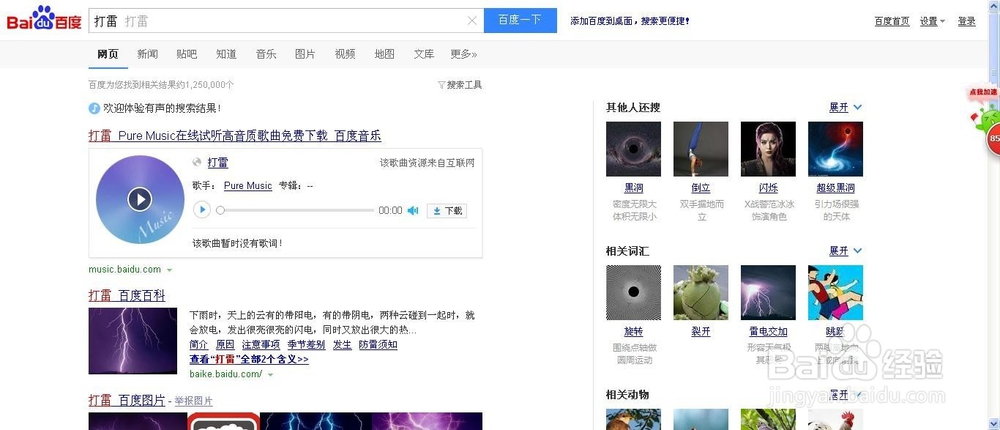Click the 跳跃 cartoon thumbnail
This screenshot has height=430, width=1000.
click(x=835, y=293)
